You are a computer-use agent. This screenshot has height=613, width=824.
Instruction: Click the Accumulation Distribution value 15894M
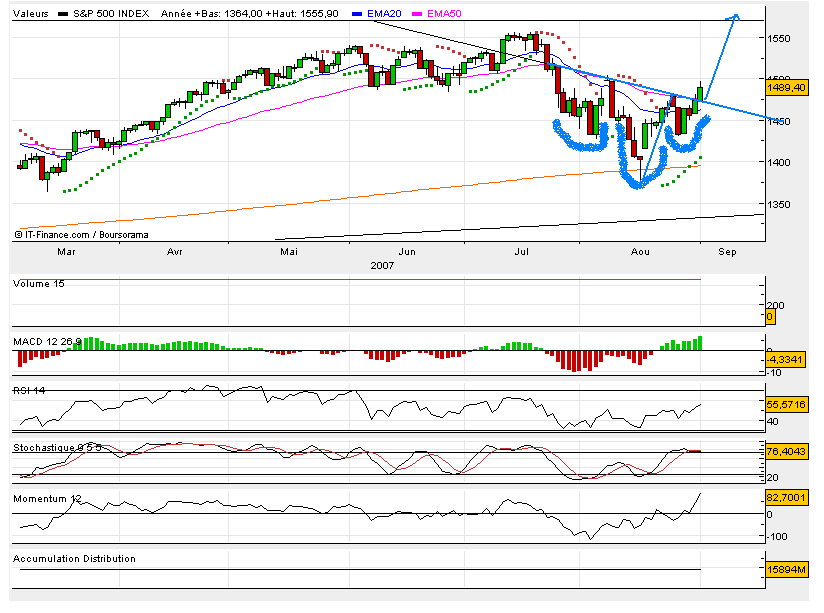(786, 570)
